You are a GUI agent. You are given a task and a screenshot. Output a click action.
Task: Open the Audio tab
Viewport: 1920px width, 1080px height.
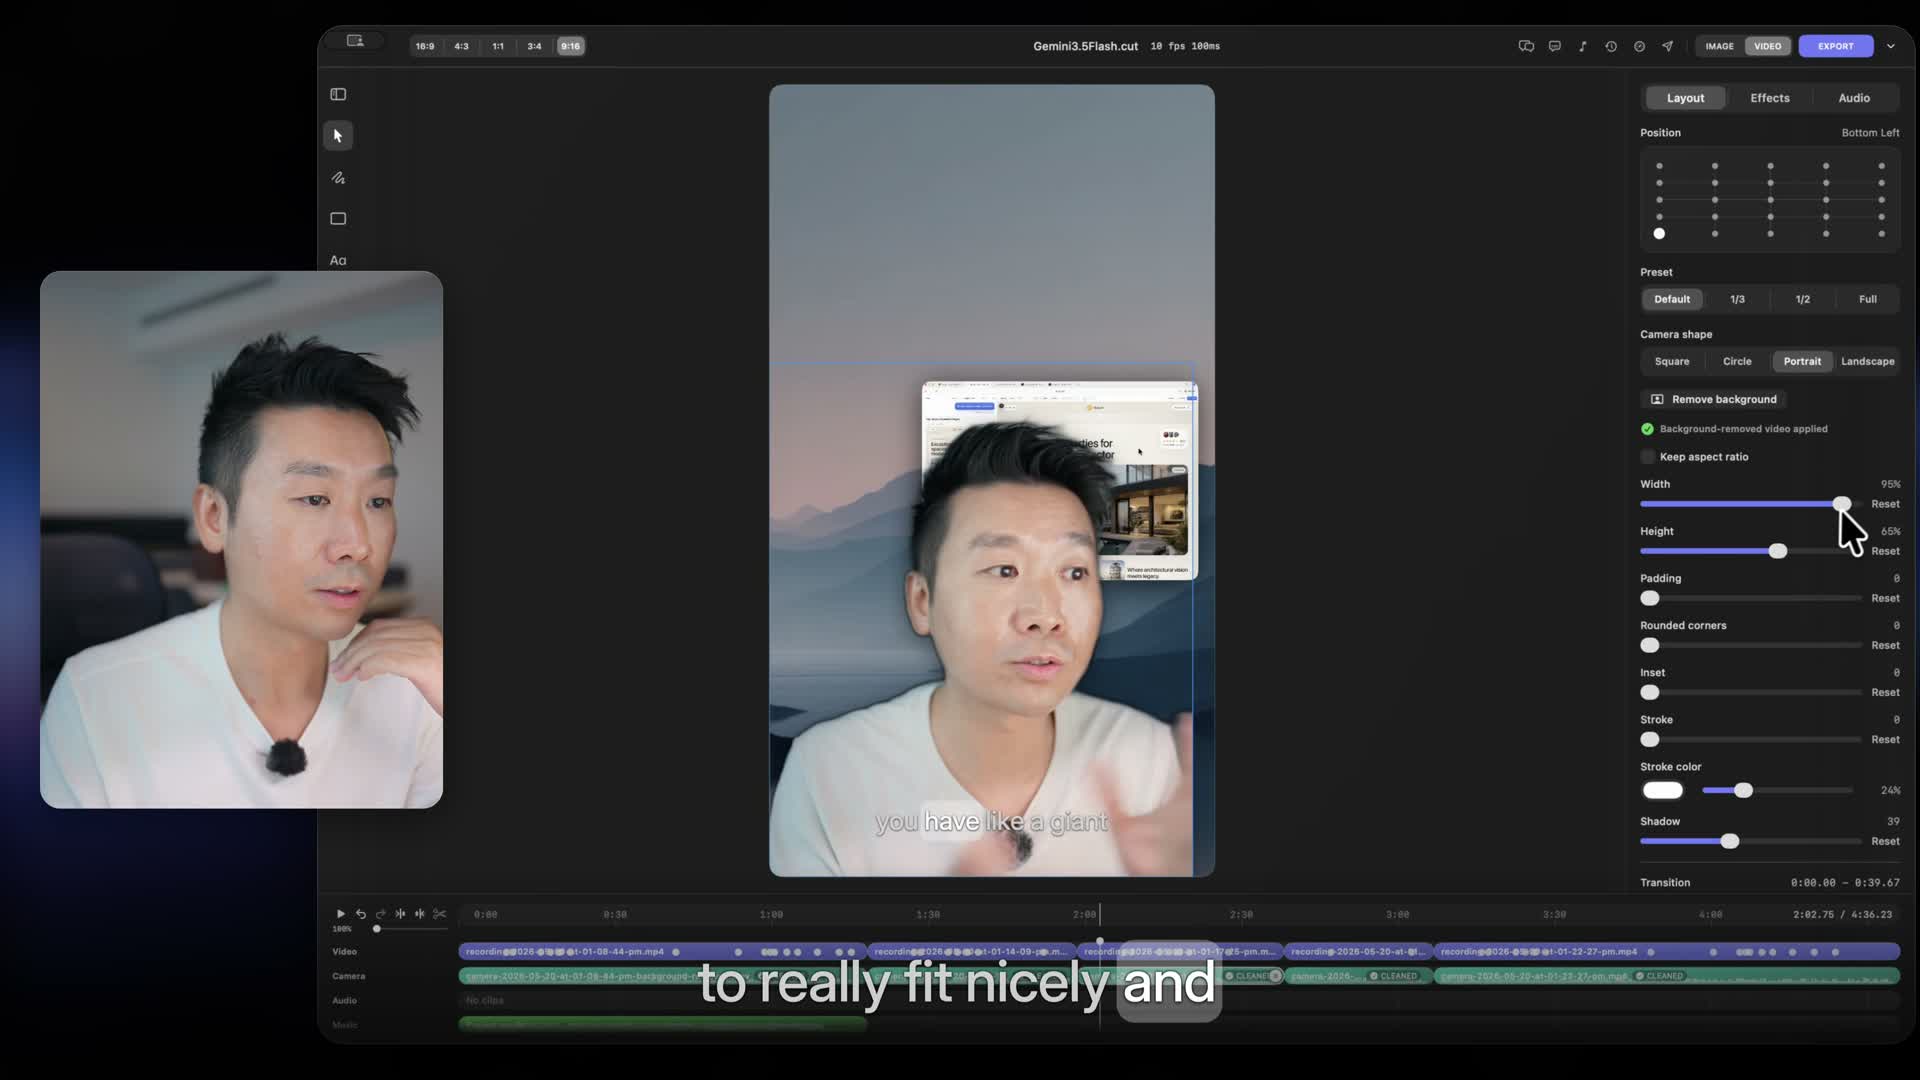[1854, 98]
